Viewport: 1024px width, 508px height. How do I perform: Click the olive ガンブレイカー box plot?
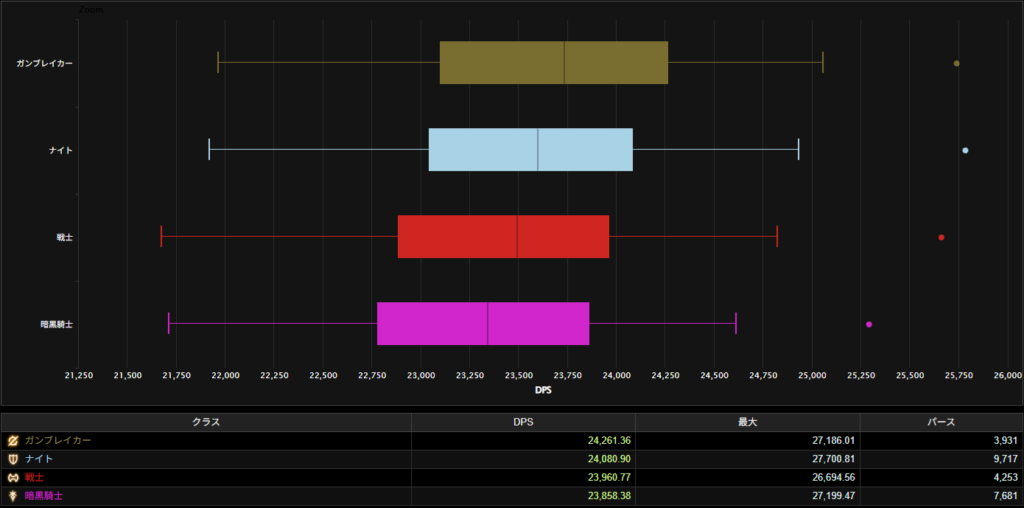coord(553,63)
